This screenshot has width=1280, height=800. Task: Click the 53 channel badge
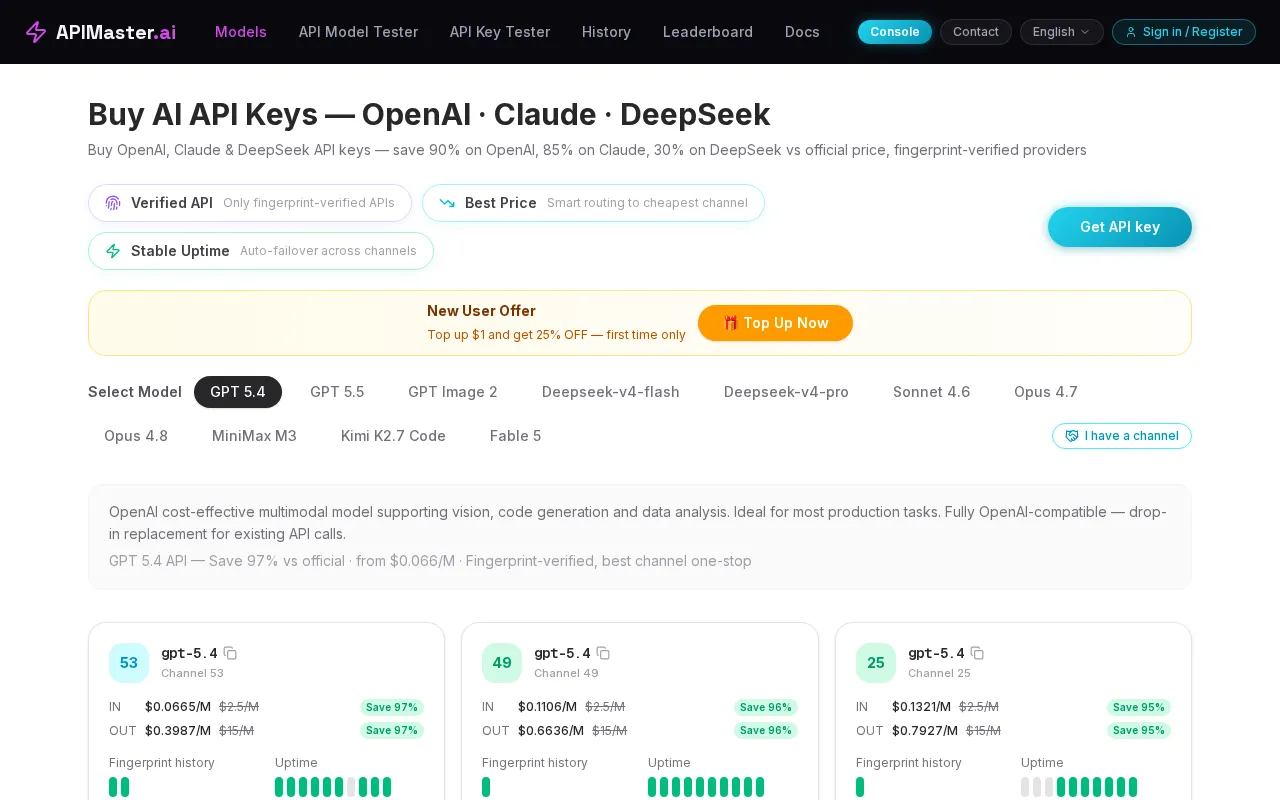pos(129,663)
